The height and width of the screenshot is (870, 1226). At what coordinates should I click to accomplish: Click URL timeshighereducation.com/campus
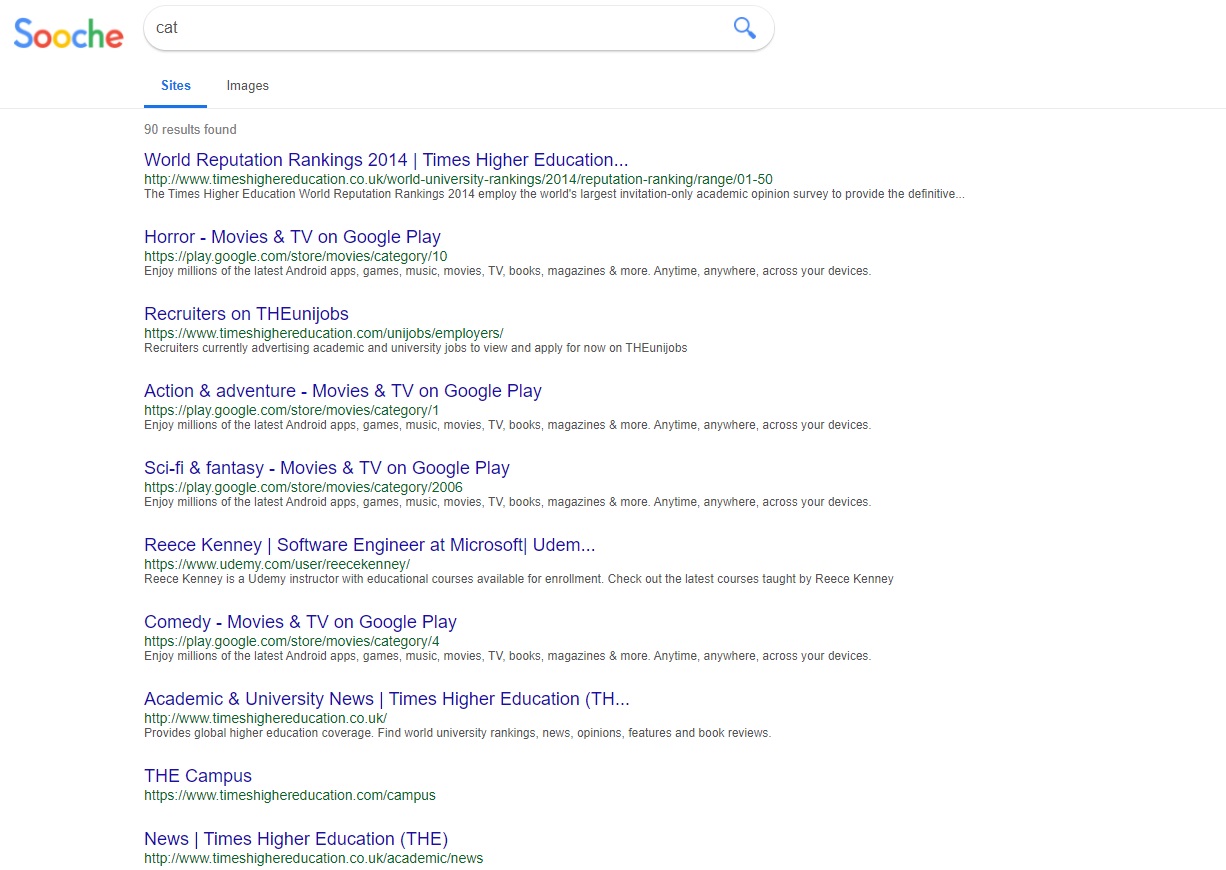(x=290, y=796)
